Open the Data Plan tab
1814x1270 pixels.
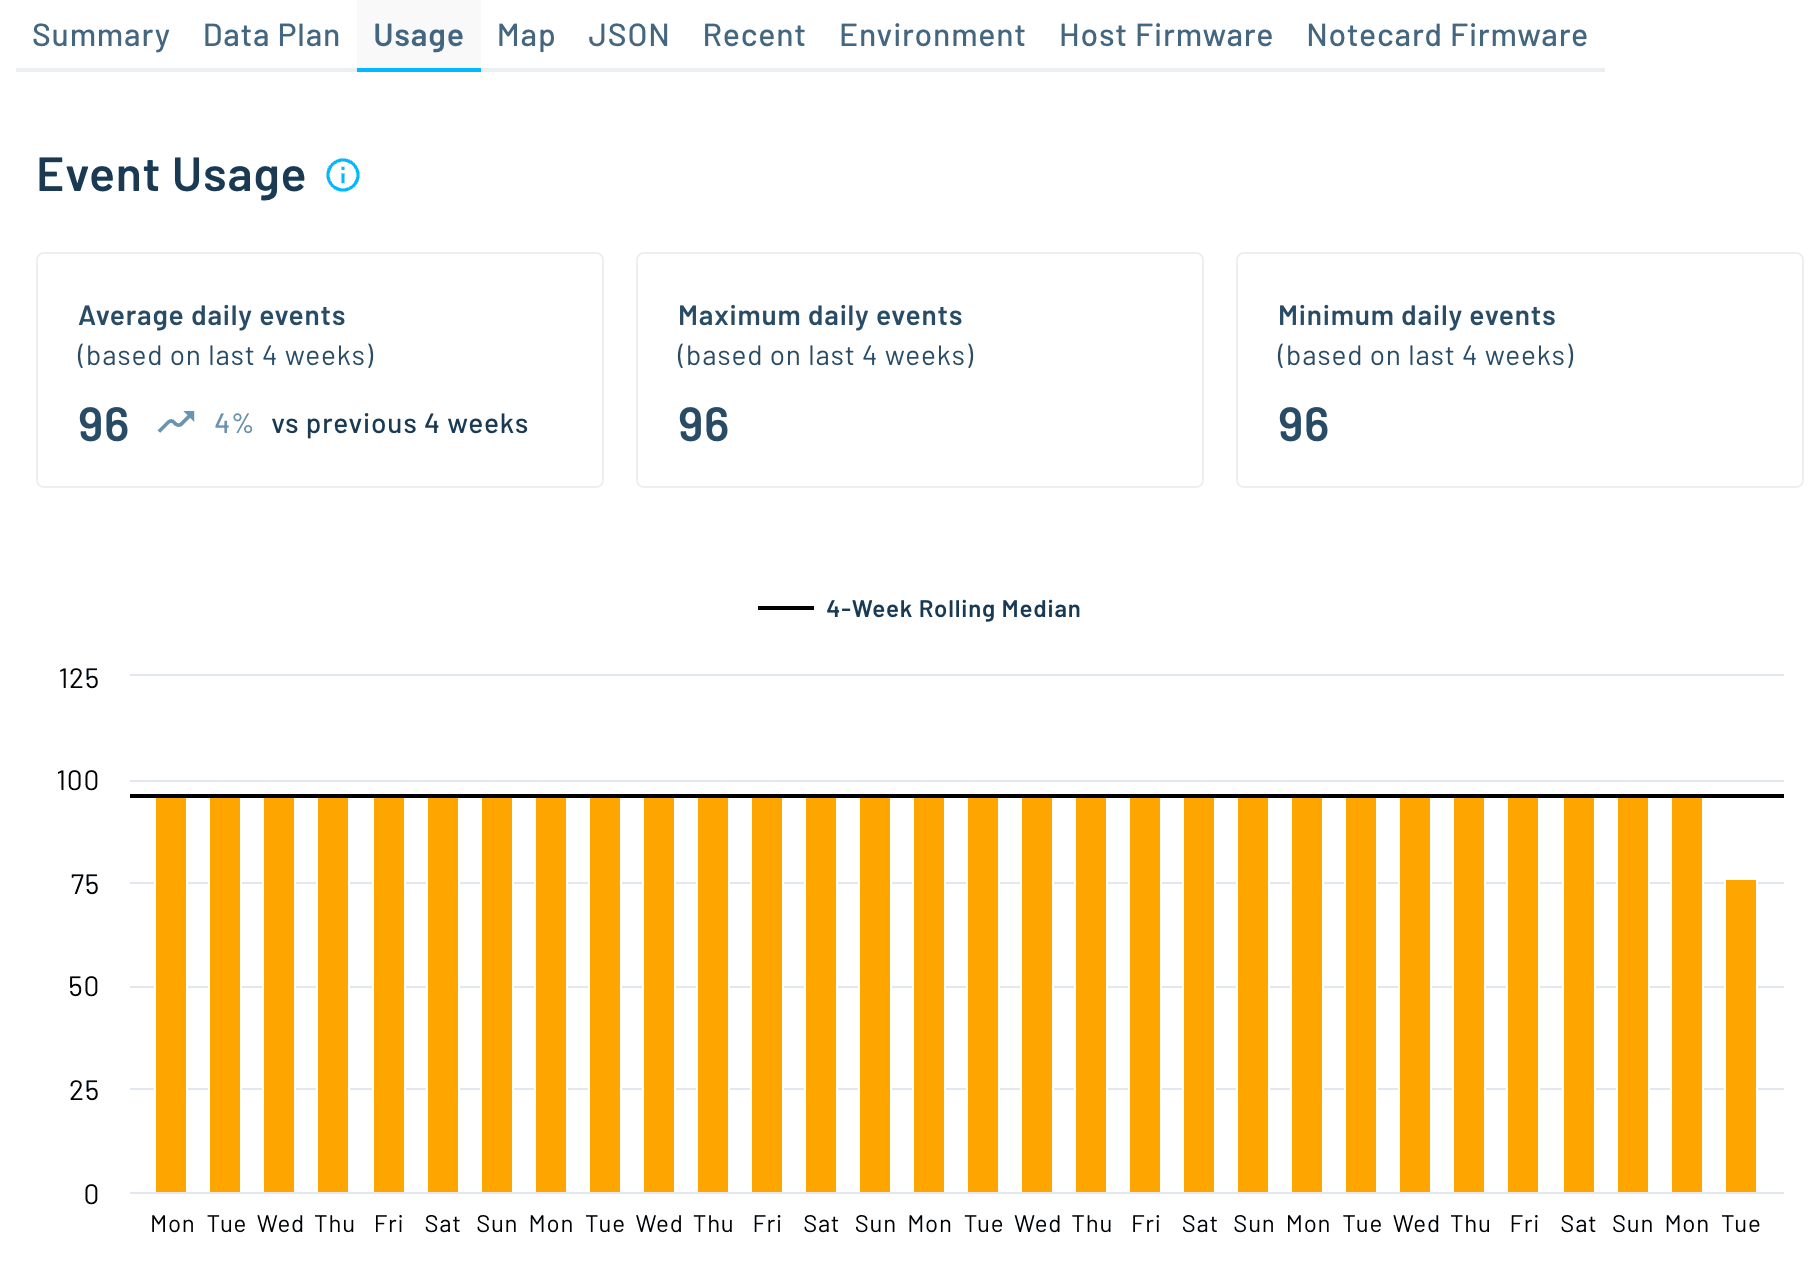tap(271, 36)
